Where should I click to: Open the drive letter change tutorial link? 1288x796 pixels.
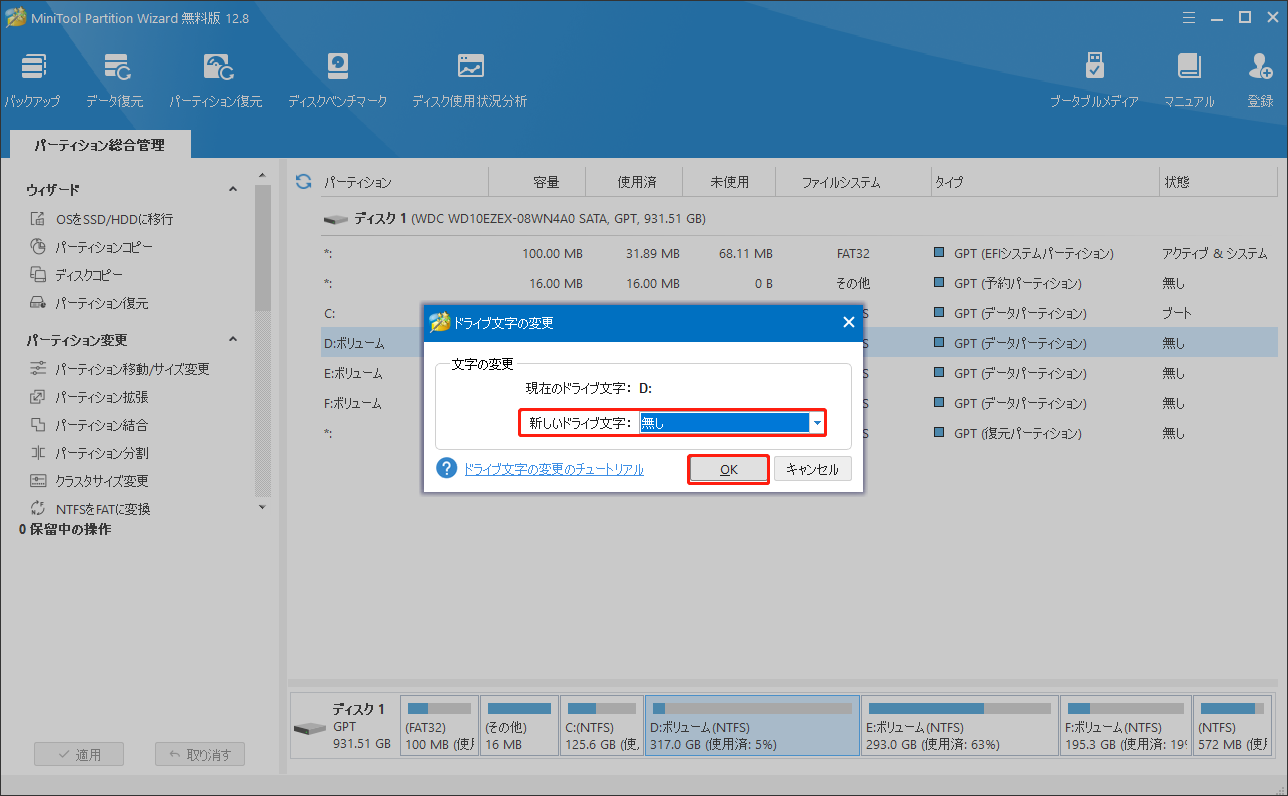554,469
